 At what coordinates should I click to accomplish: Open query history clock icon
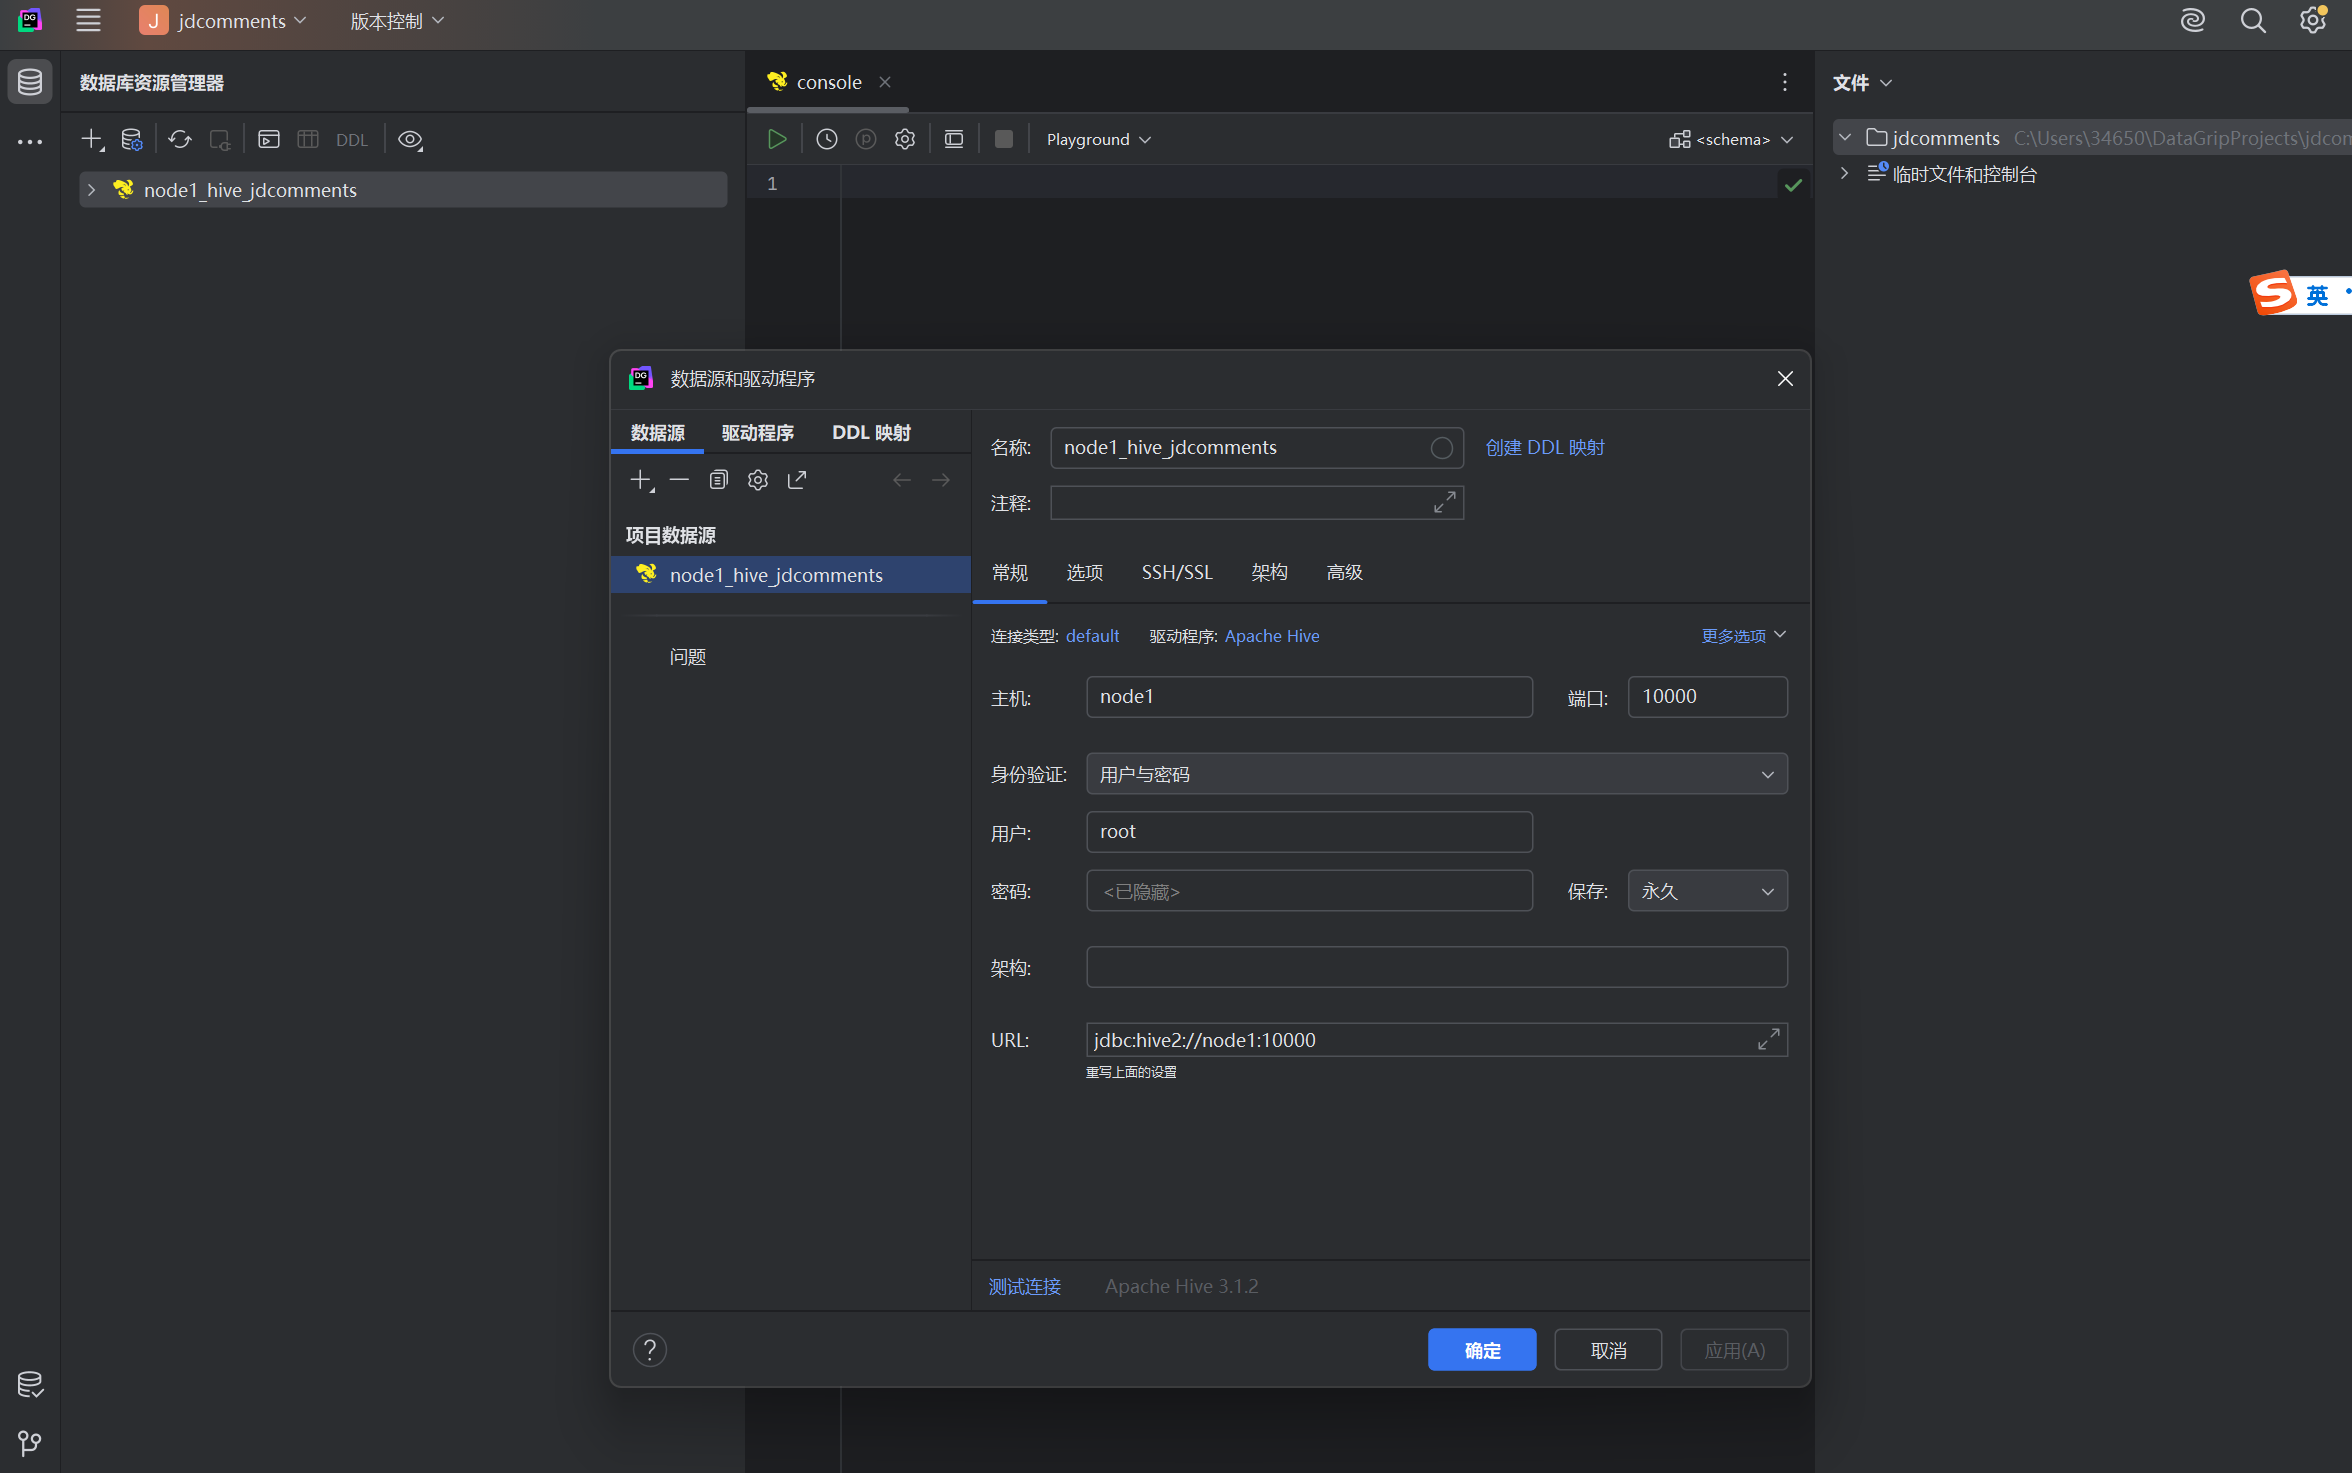[826, 139]
